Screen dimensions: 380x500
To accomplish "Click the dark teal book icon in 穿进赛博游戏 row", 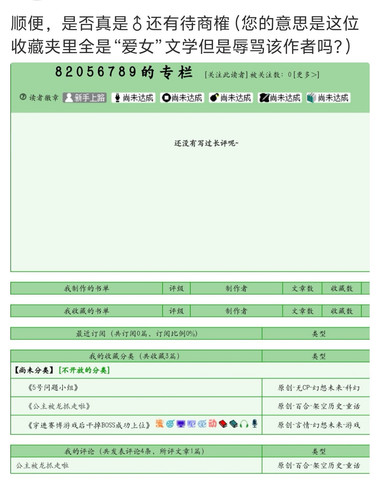I will coord(234,424).
